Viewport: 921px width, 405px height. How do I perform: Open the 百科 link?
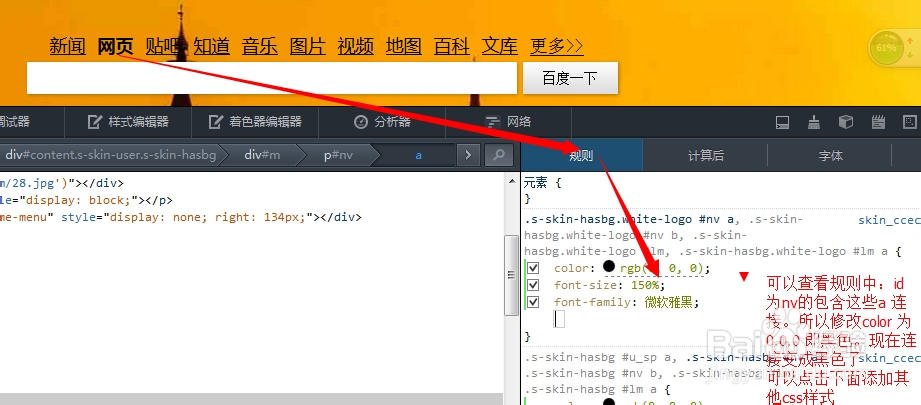(452, 46)
